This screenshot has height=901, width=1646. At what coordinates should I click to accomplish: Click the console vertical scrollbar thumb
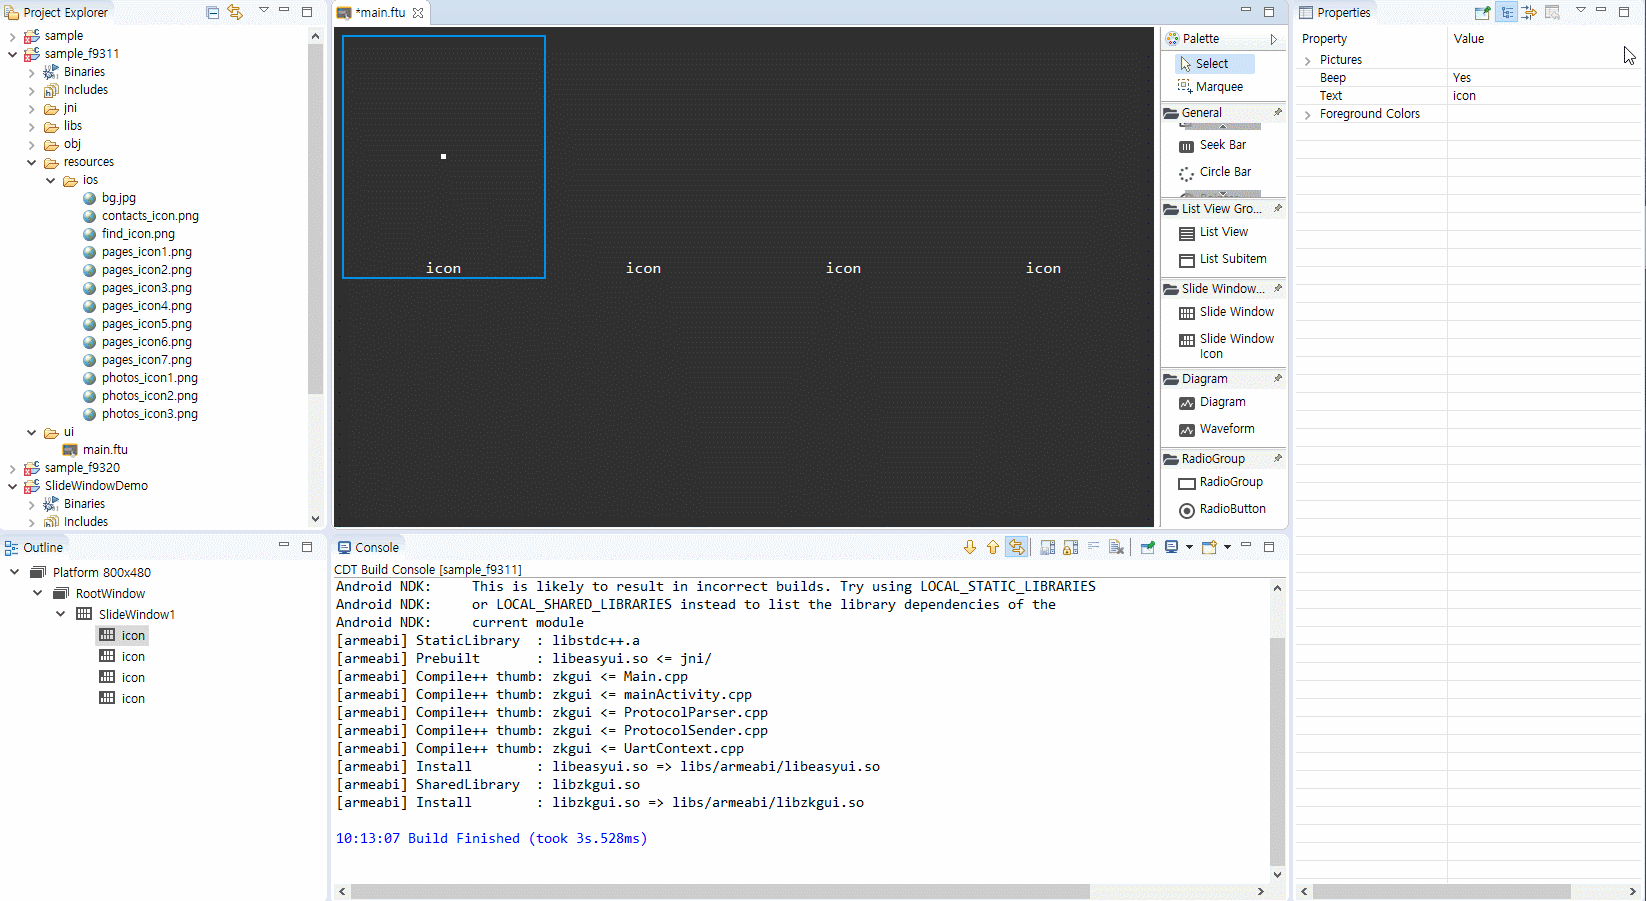(1277, 751)
